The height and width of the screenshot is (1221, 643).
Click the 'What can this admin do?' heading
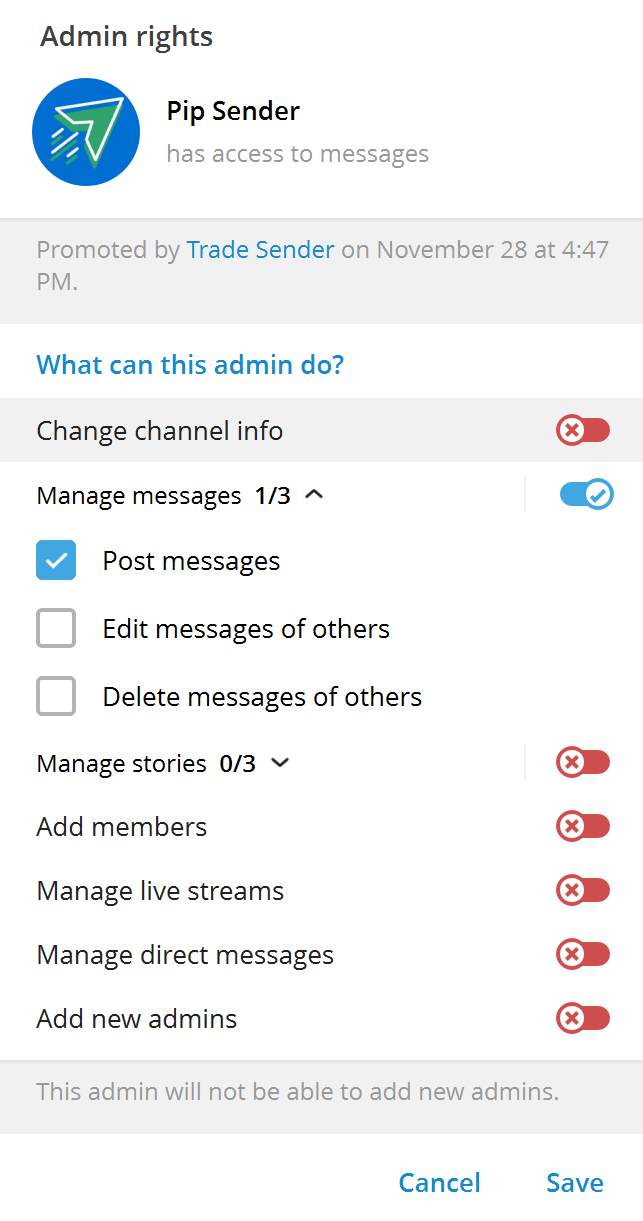[190, 364]
